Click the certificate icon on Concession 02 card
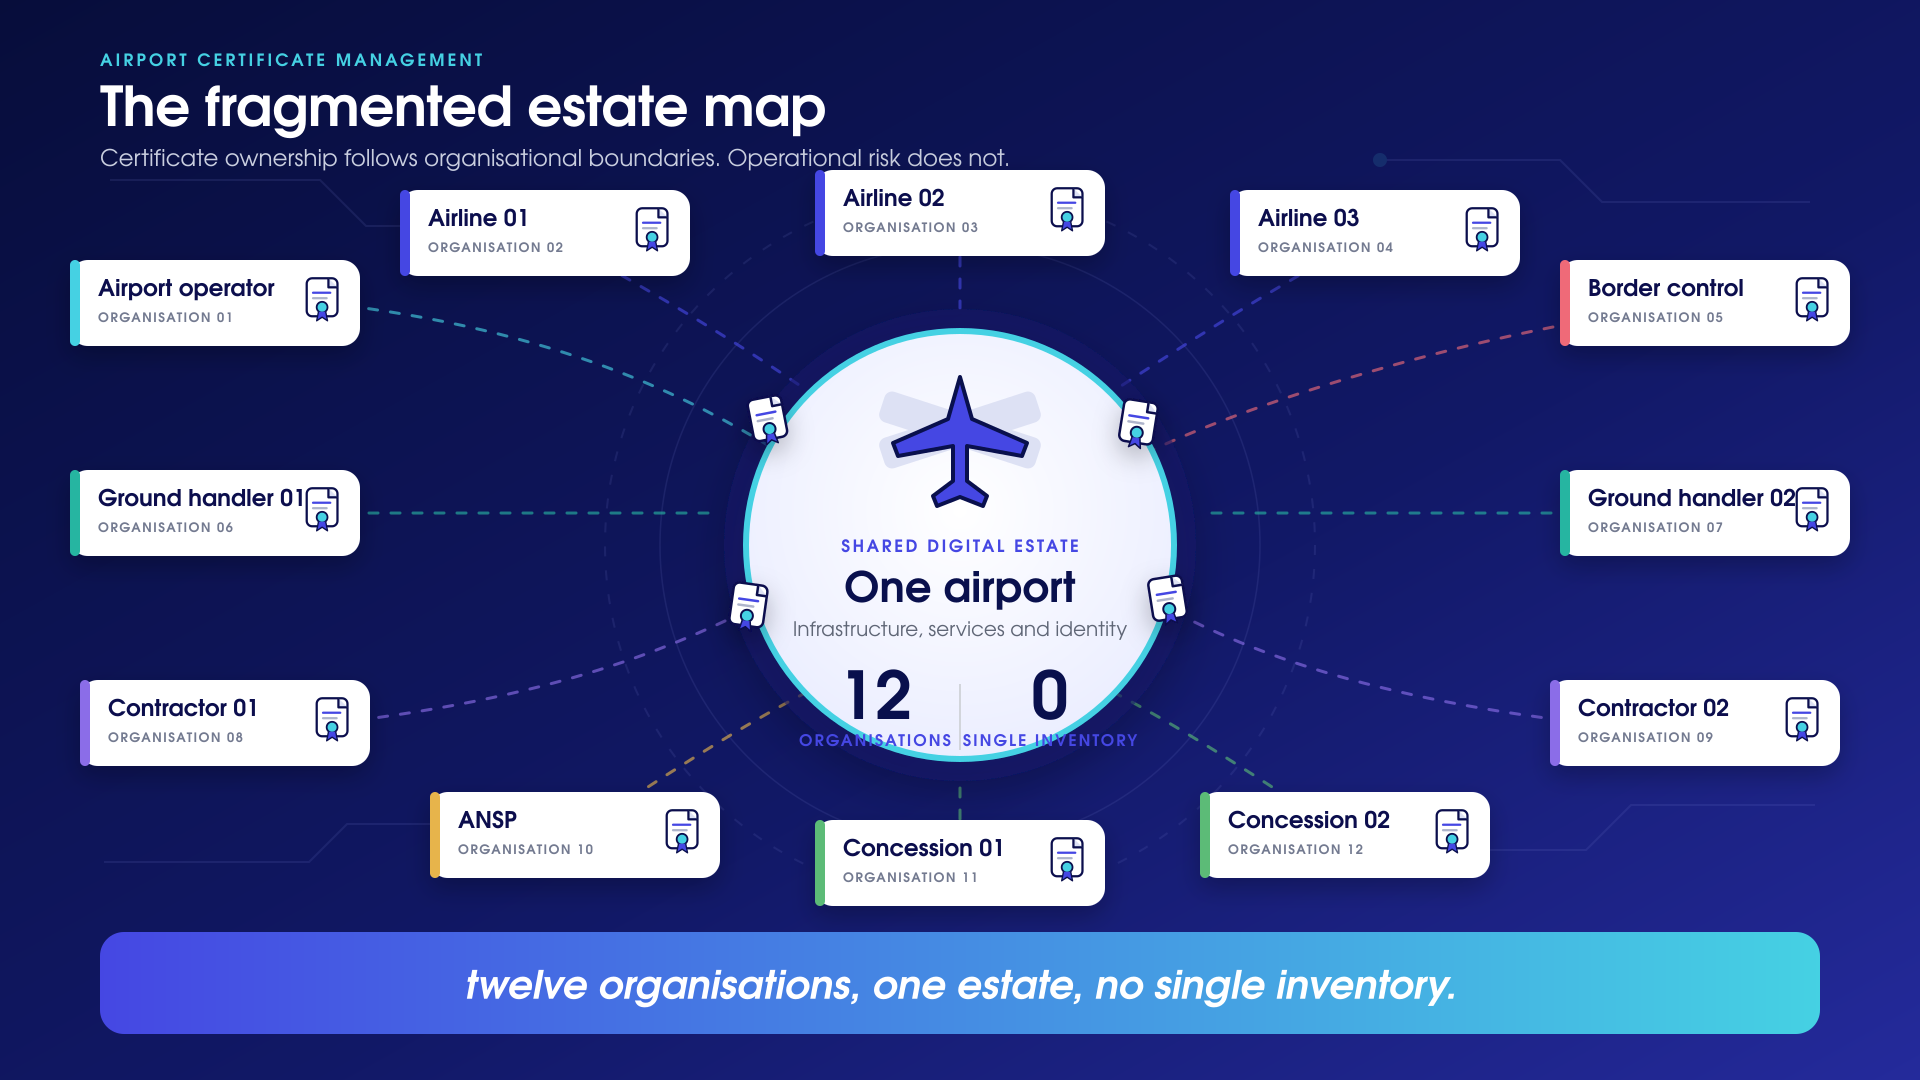Screen dimensions: 1920x1080 coord(1452,831)
